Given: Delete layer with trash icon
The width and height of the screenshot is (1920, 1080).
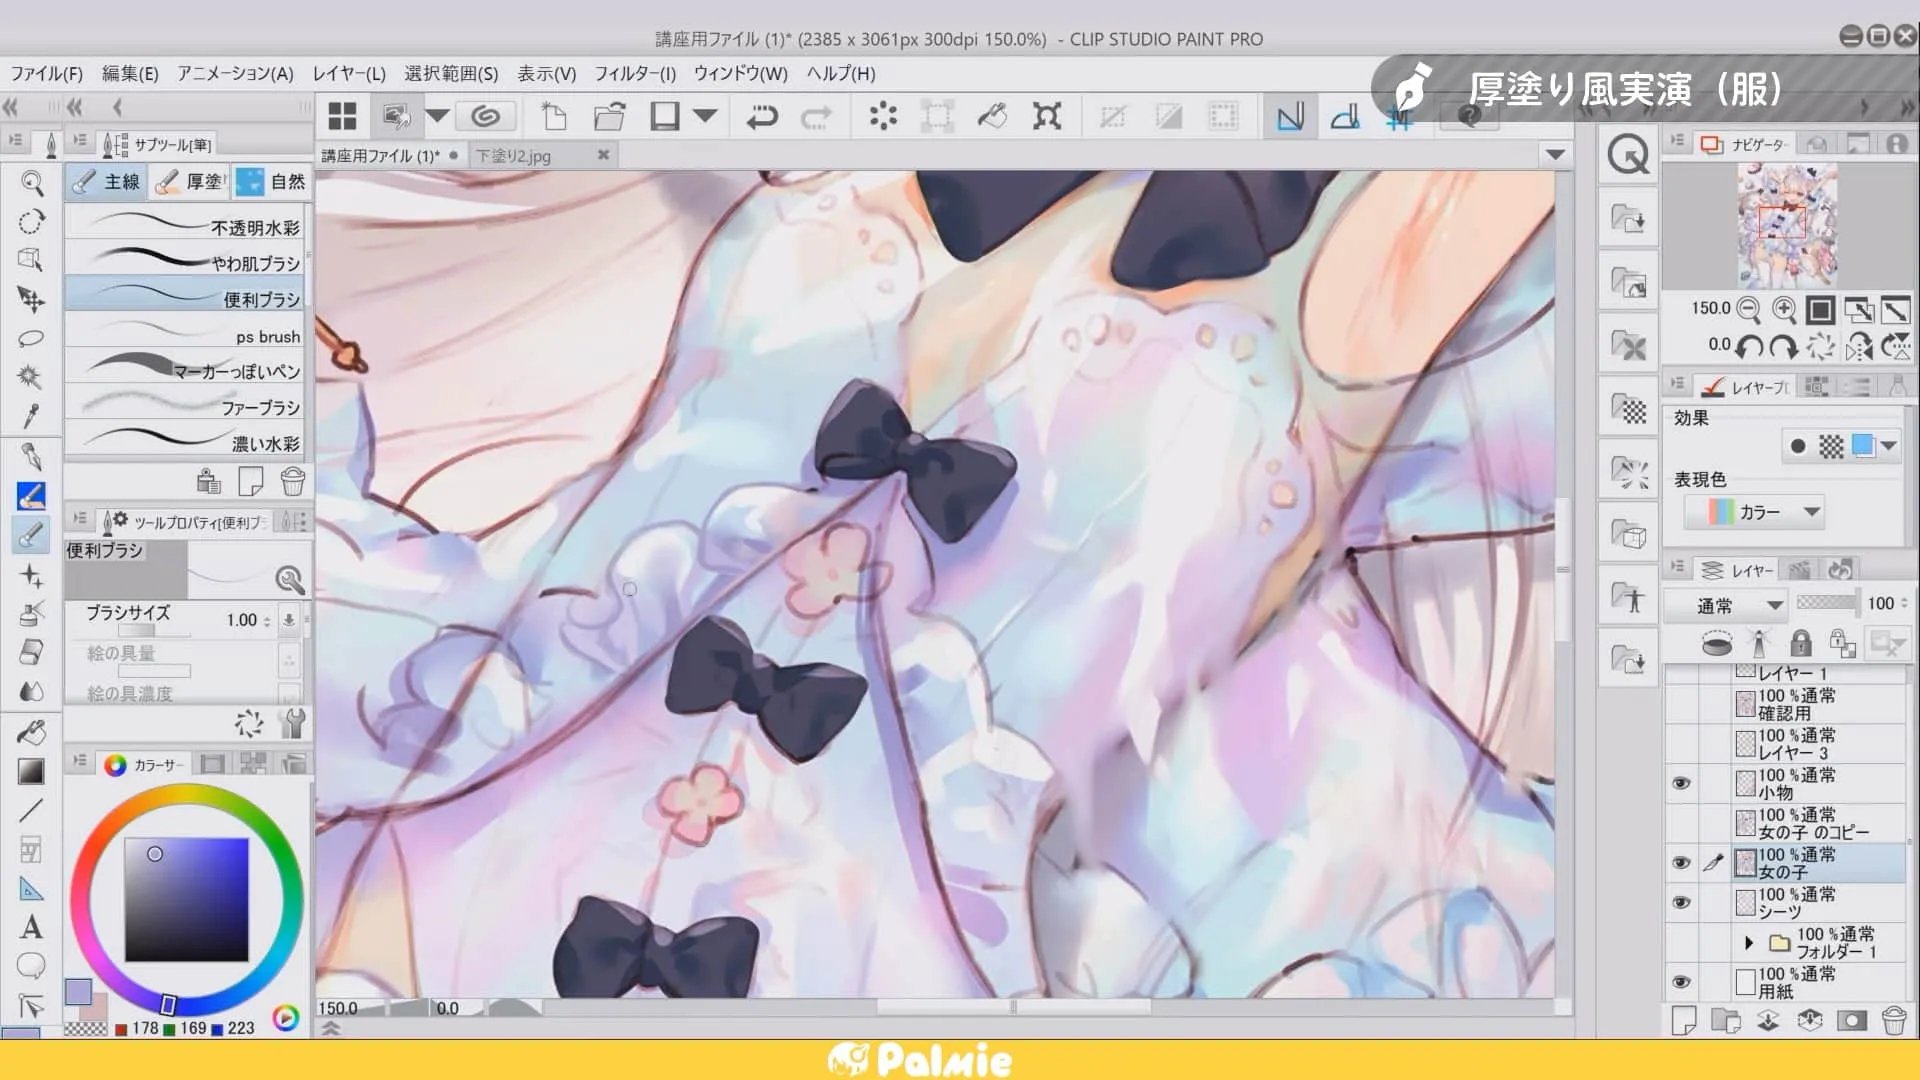Looking at the screenshot, I should pyautogui.click(x=1893, y=1021).
